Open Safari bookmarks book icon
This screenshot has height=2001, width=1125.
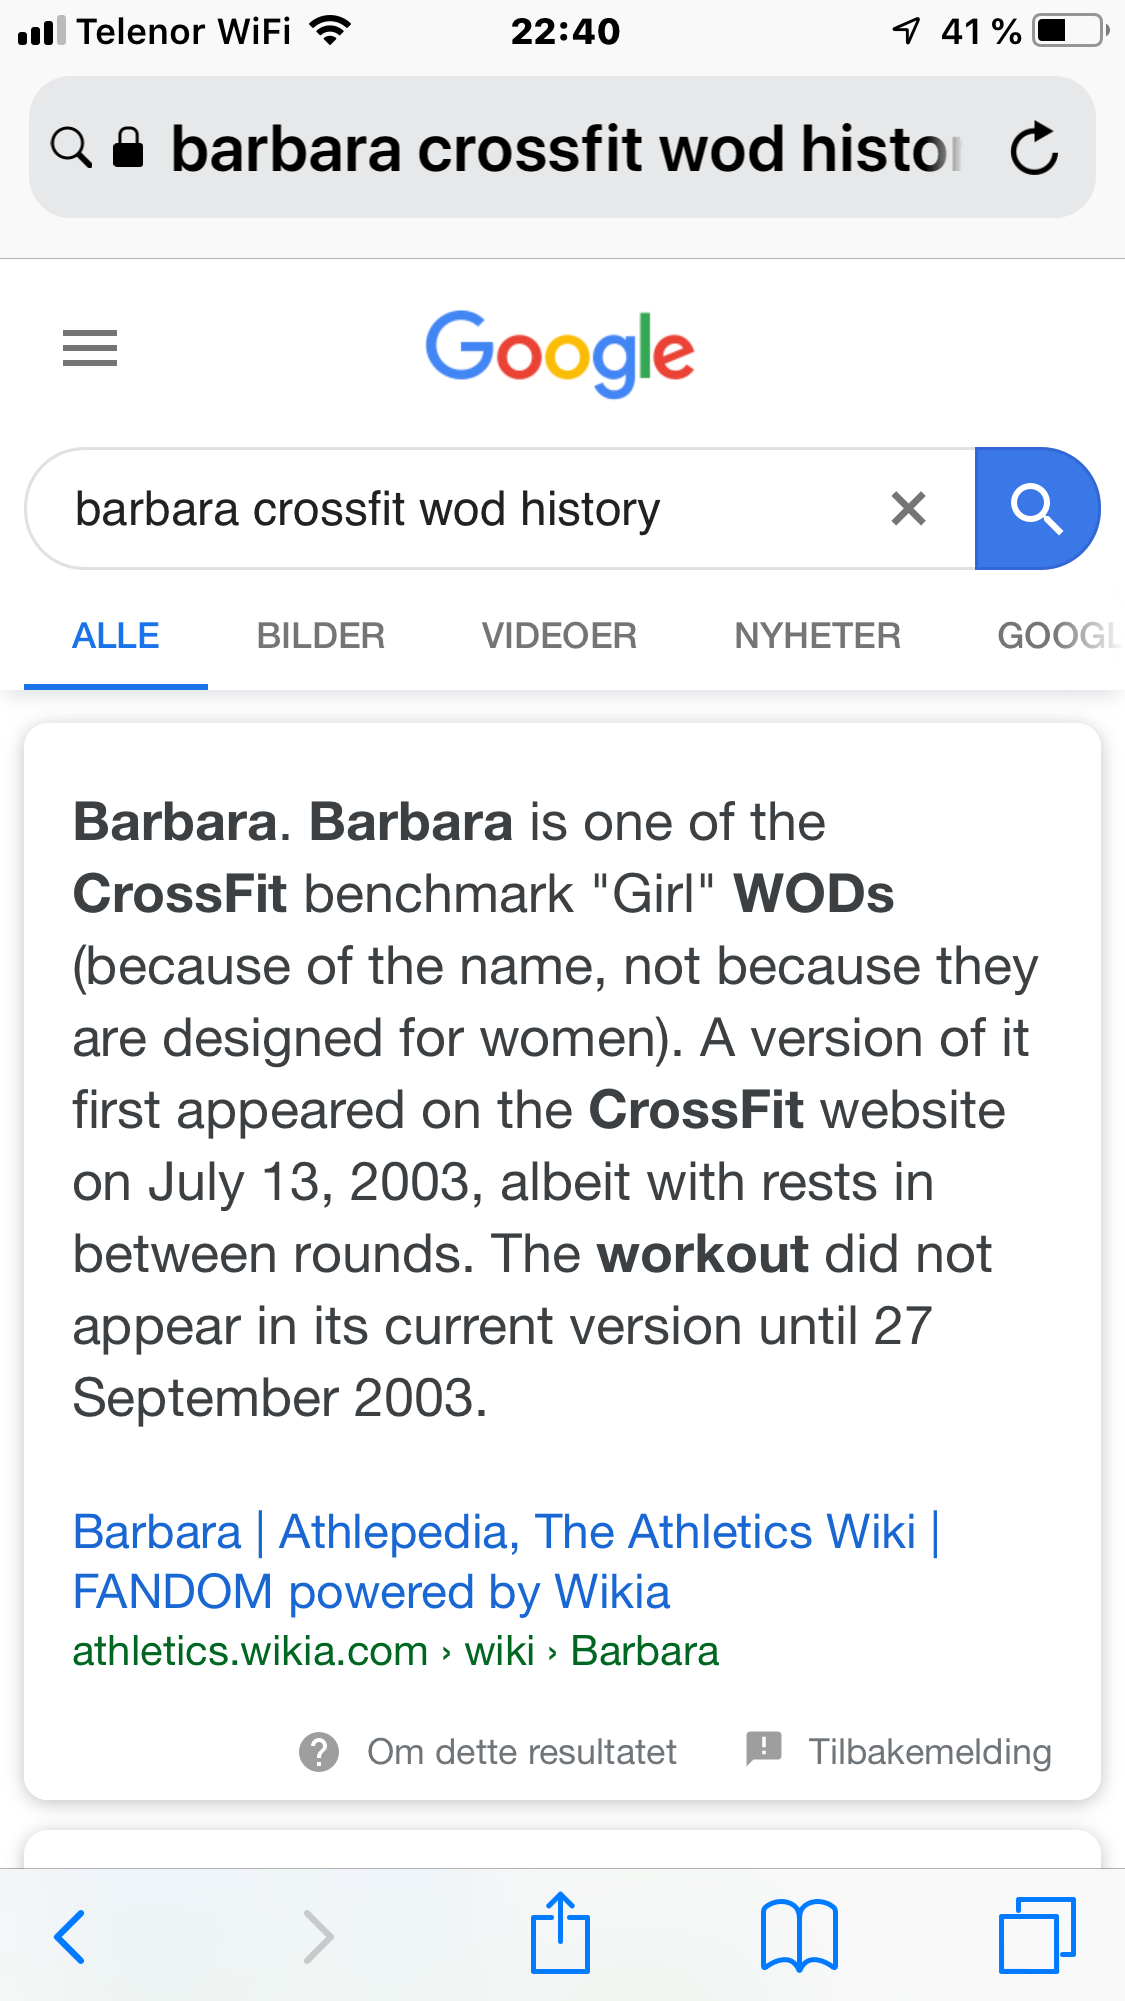coord(799,1935)
